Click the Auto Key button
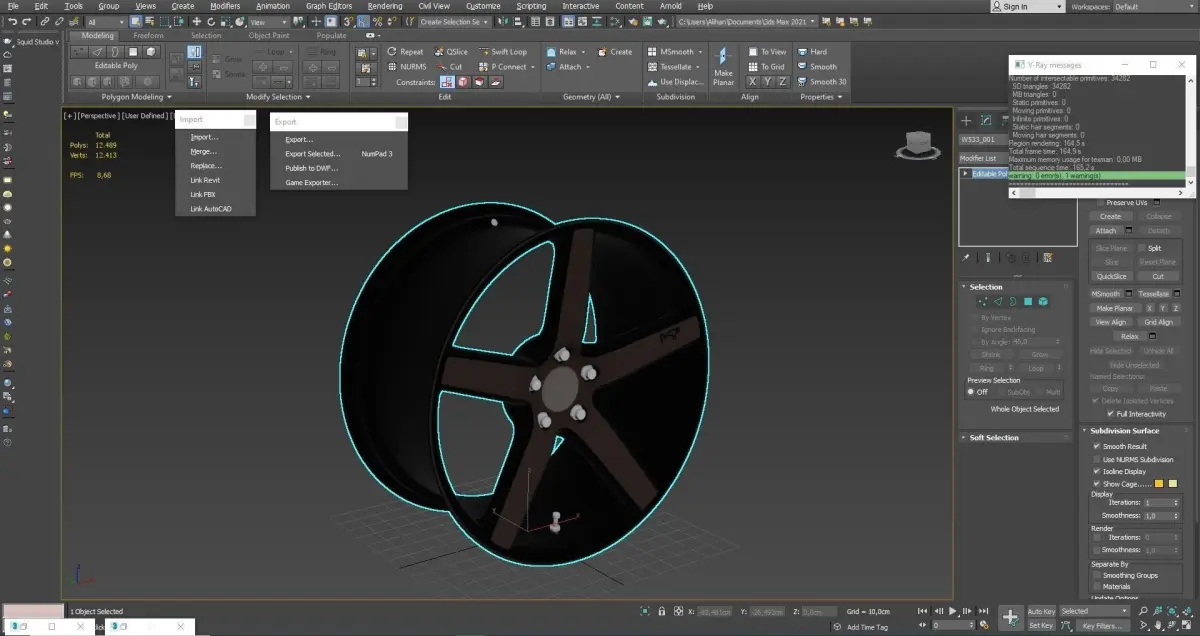 pyautogui.click(x=1041, y=611)
